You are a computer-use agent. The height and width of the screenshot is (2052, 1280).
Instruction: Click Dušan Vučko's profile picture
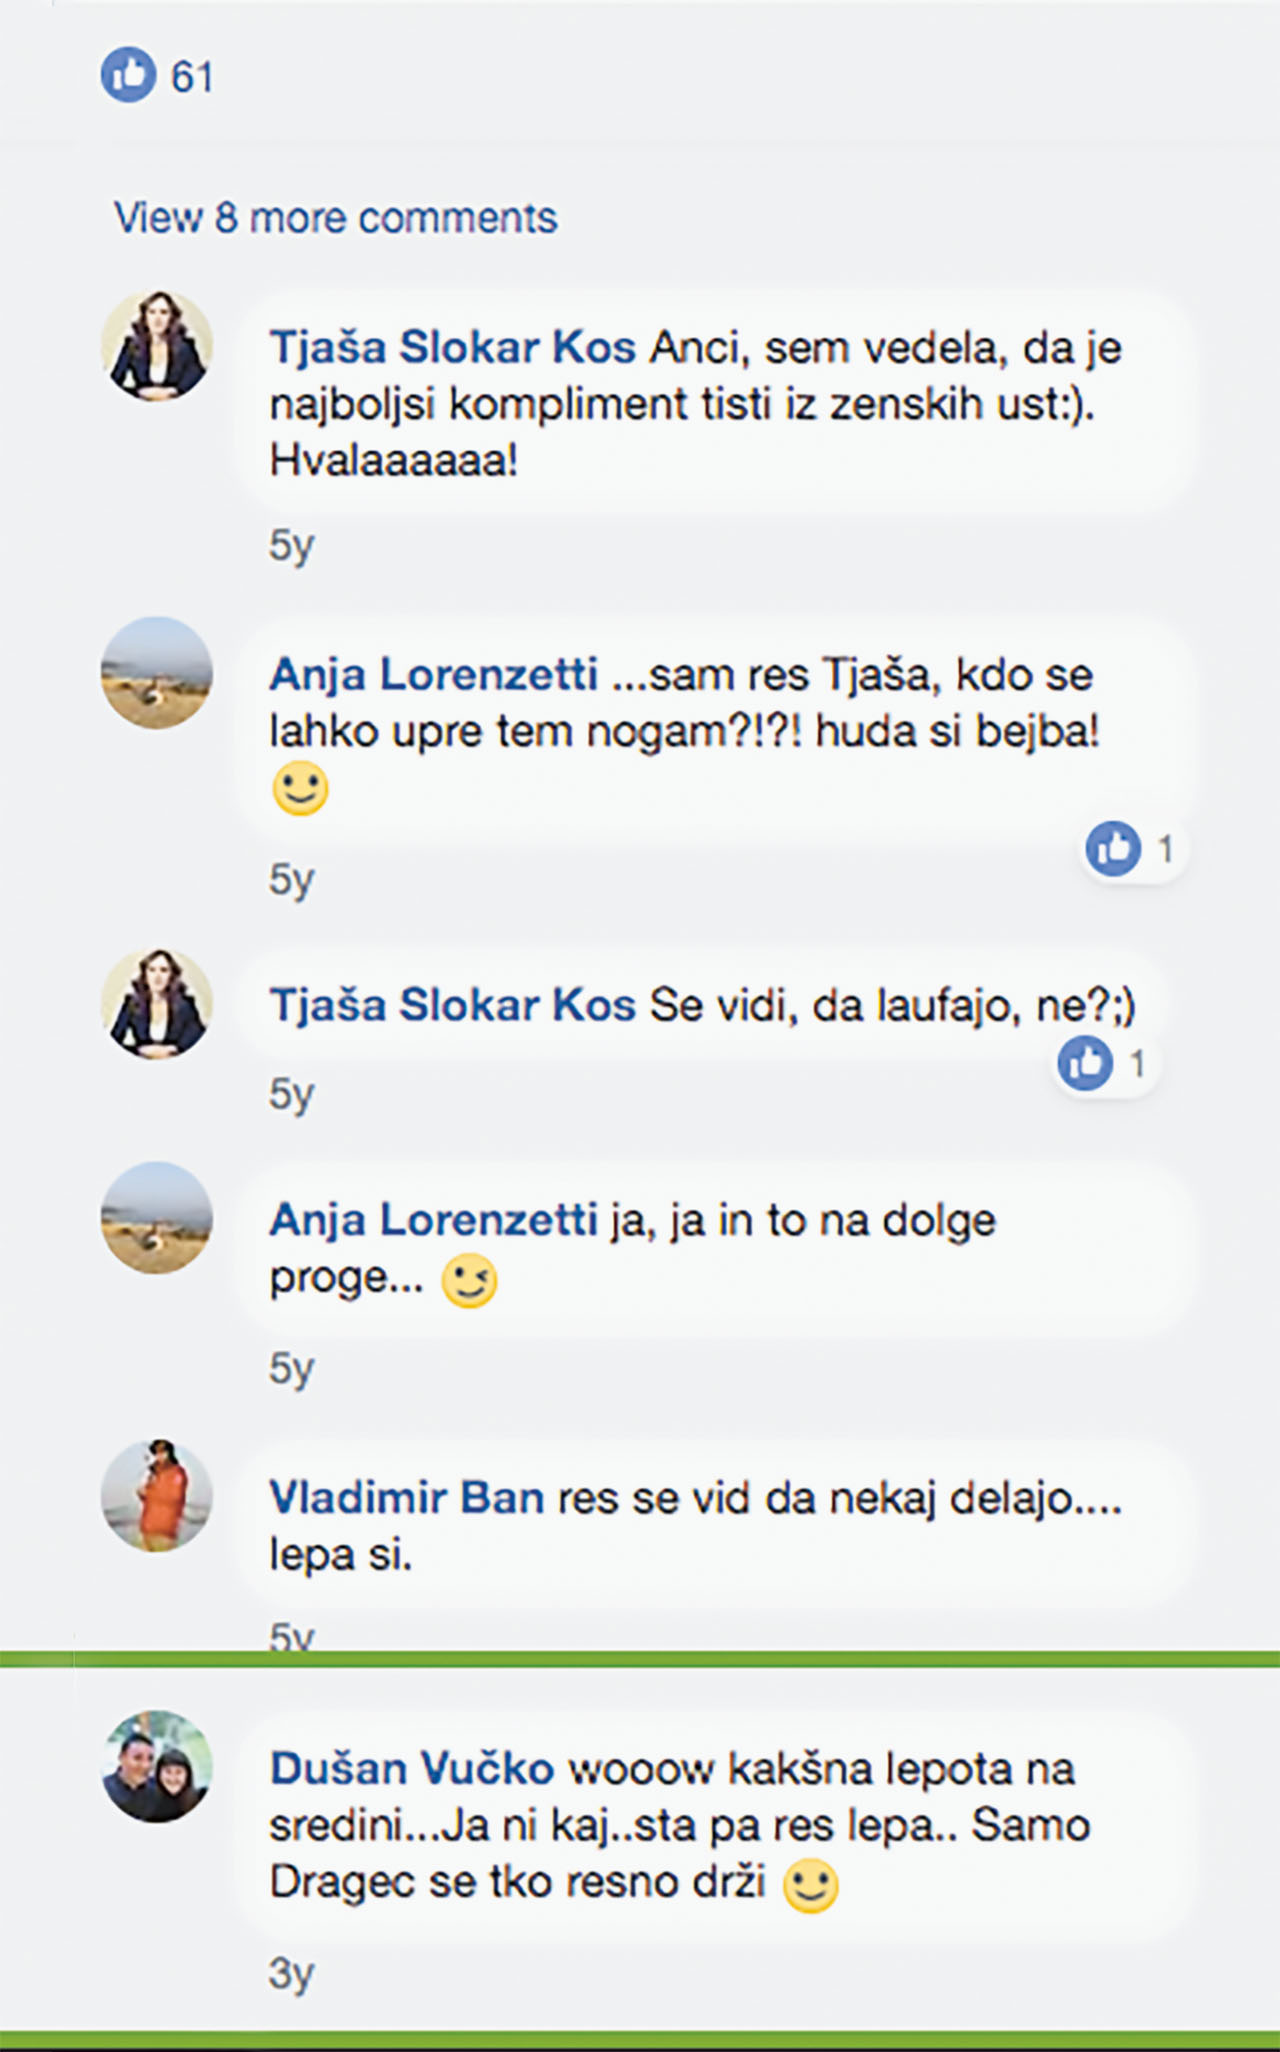[157, 1766]
